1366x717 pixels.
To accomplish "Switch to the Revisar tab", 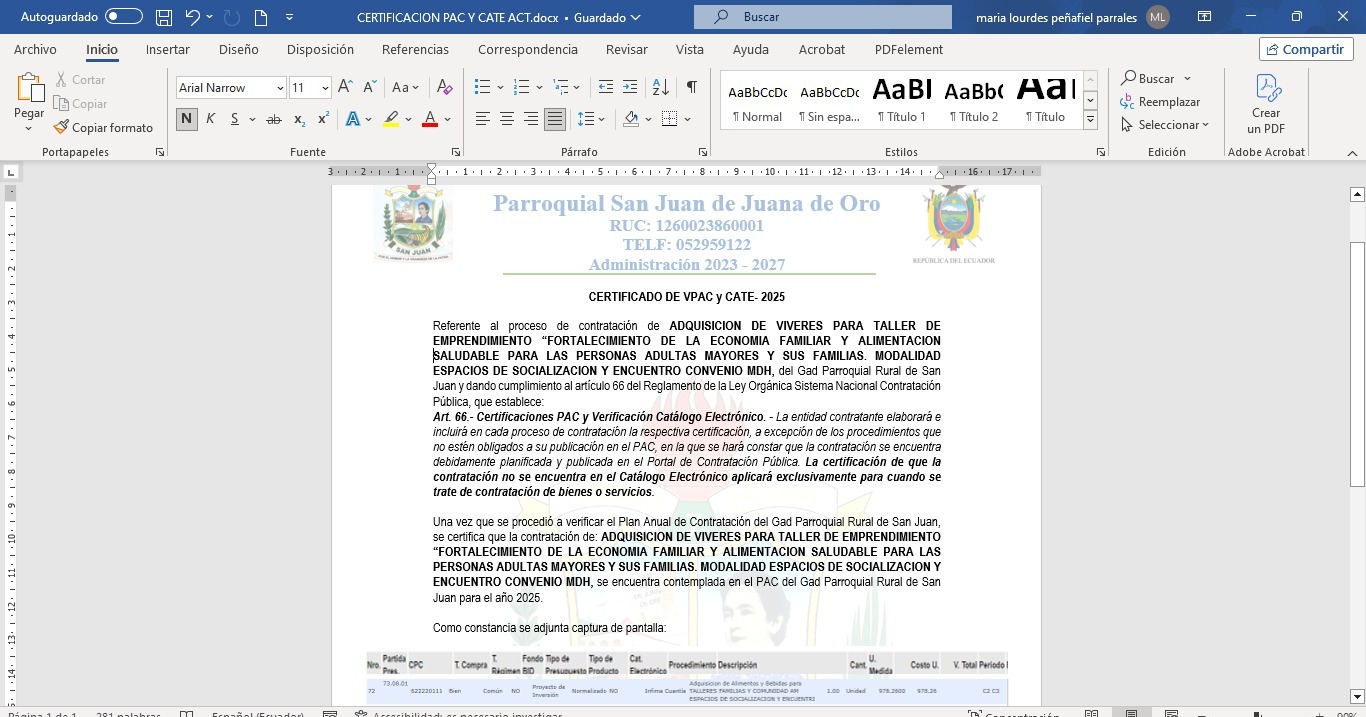I will [626, 49].
